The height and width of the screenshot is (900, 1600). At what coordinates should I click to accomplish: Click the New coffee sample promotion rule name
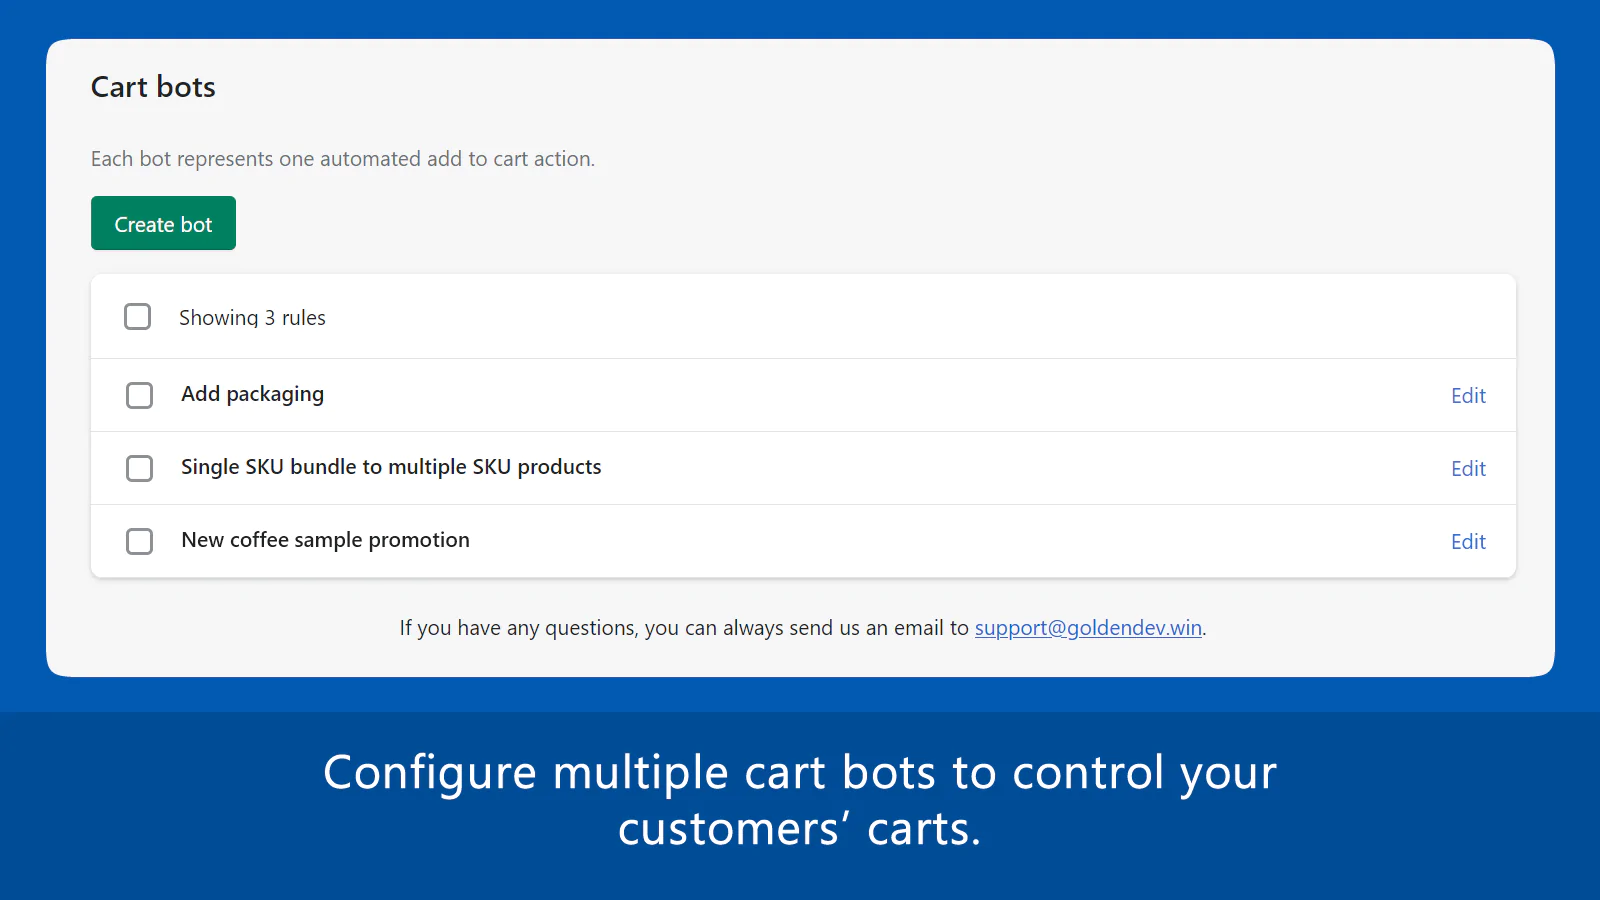[x=325, y=540]
